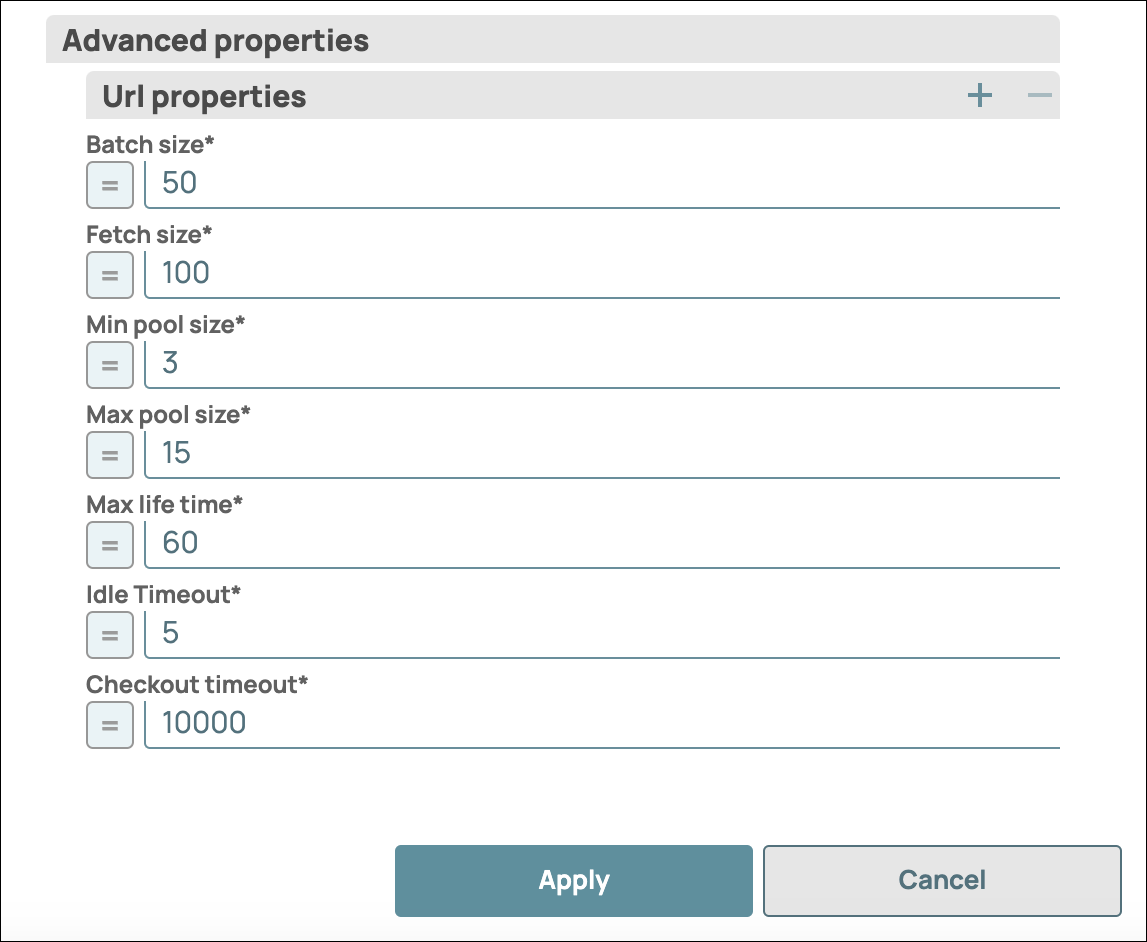Click the equals icon beside Min pool size

[x=109, y=365]
